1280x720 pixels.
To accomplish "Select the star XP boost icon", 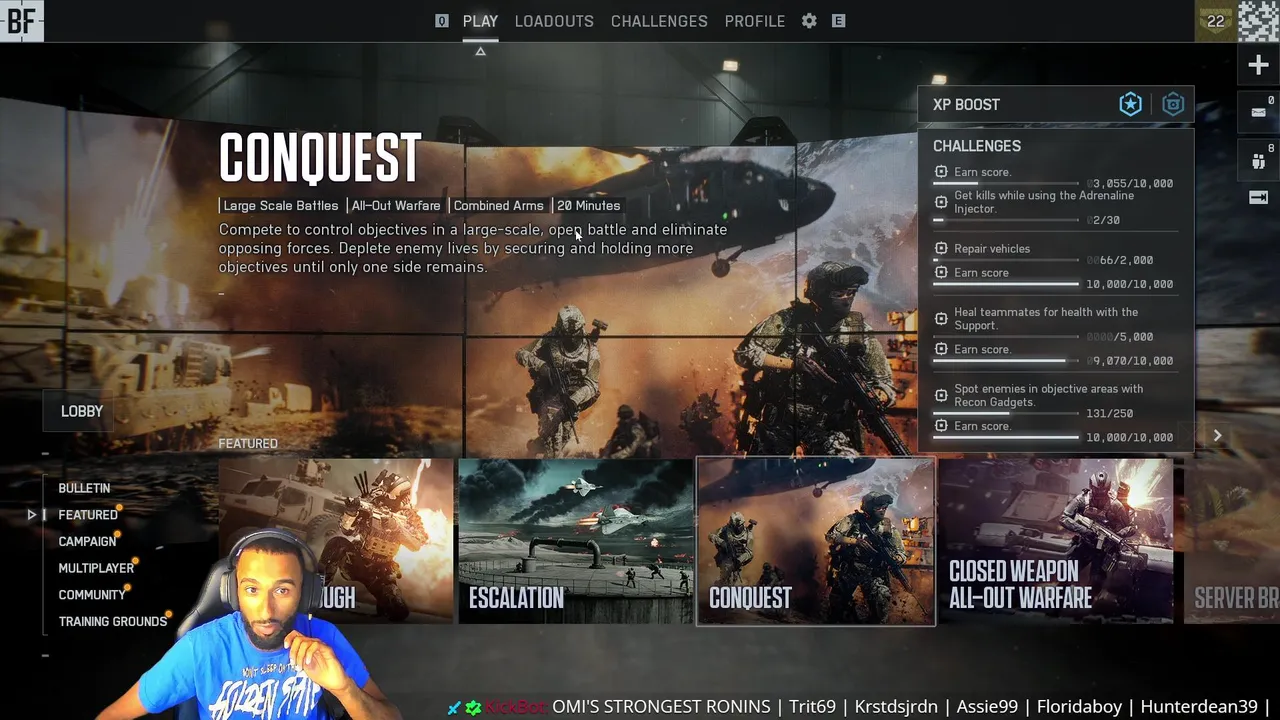I will [x=1130, y=104].
